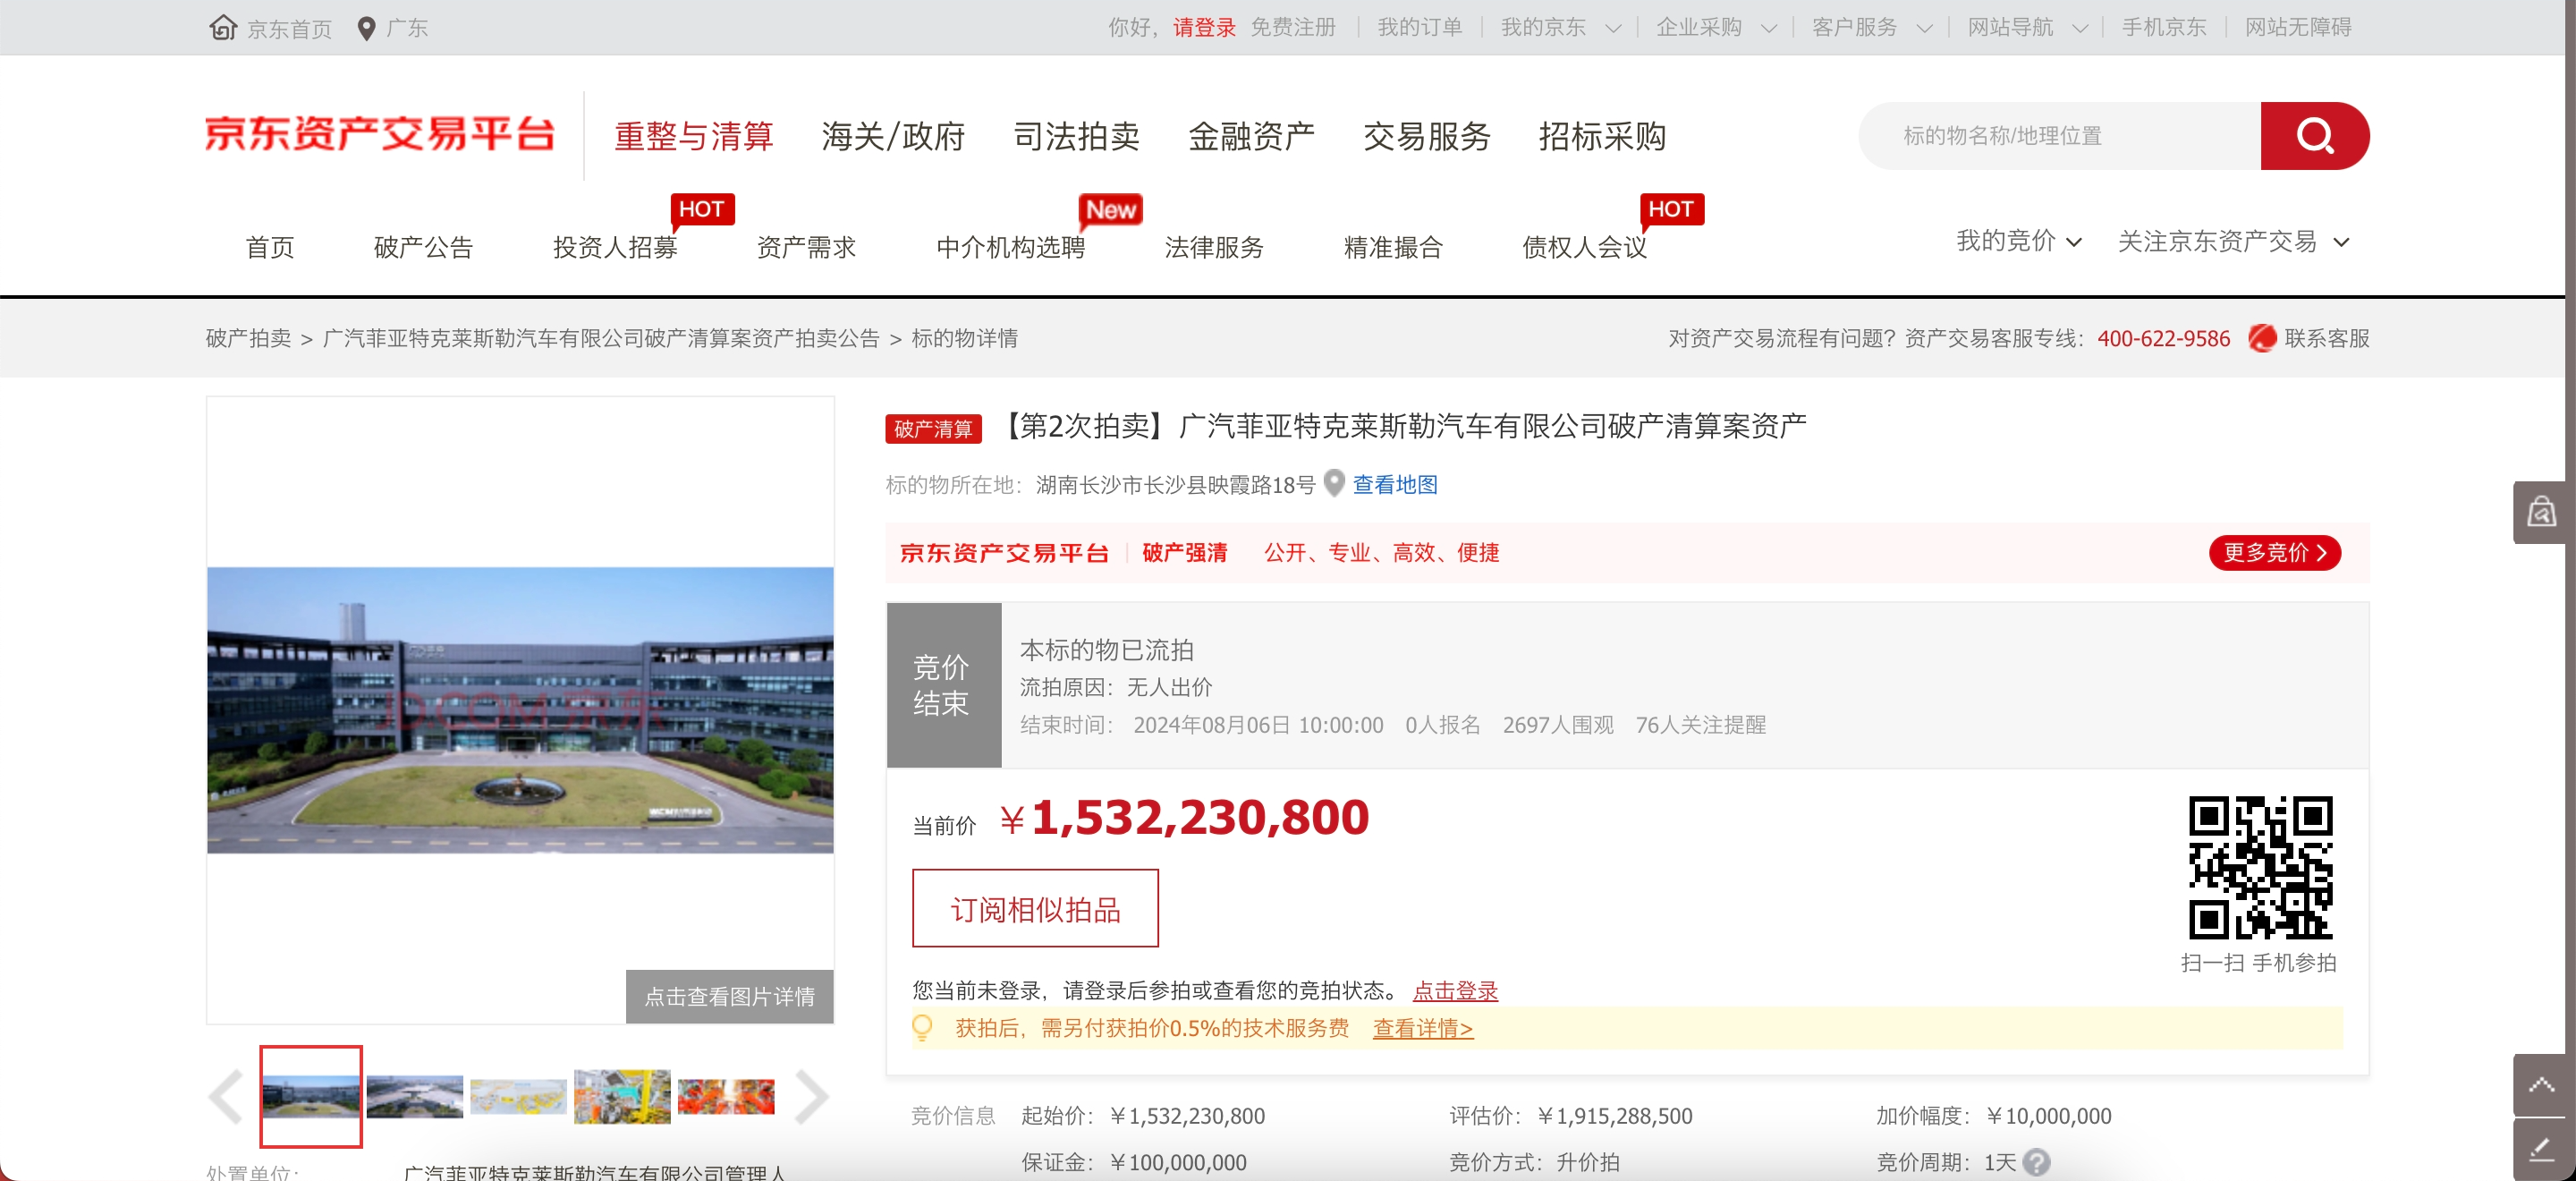Click the scroll-to-top arrow on sidebar
2576x1181 pixels.
click(2541, 1085)
